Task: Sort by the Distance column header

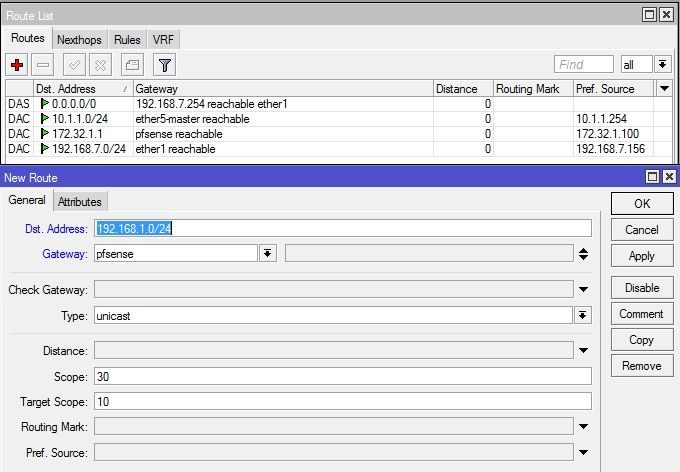Action: tap(463, 88)
